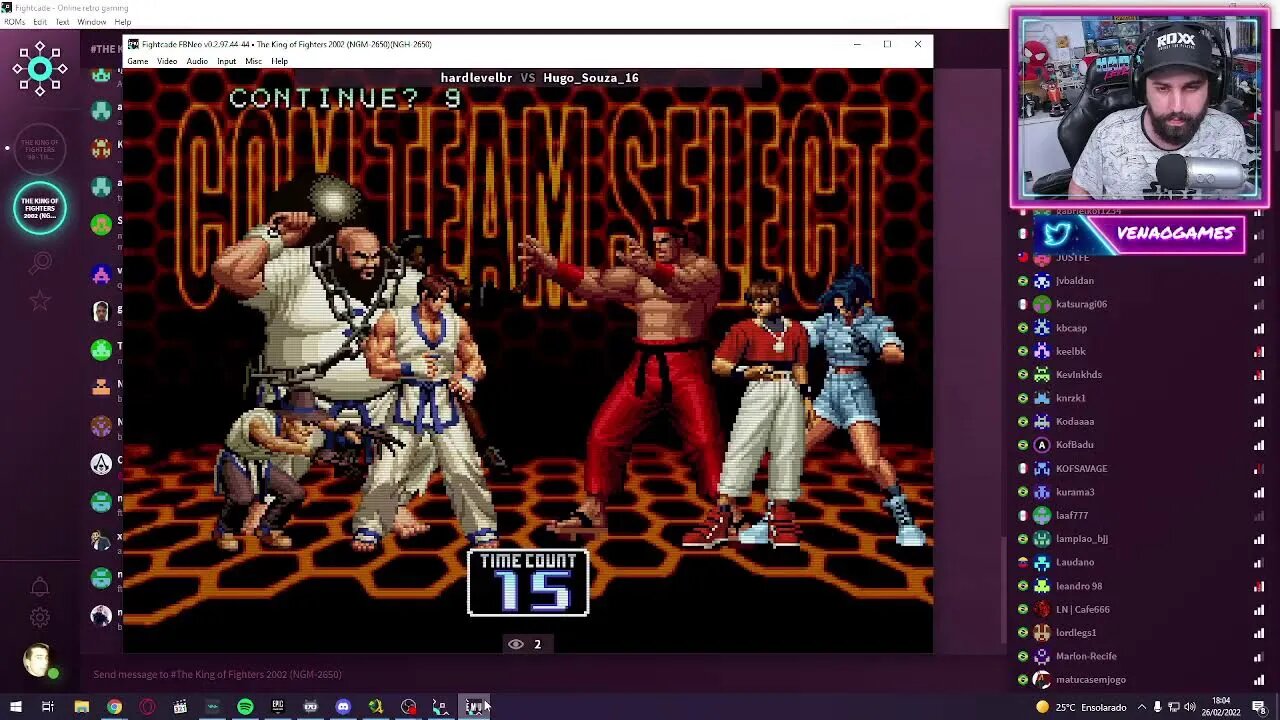Select King of Fighters 2002 channel circle
Screen dimensions: 1280x720
click(40, 209)
